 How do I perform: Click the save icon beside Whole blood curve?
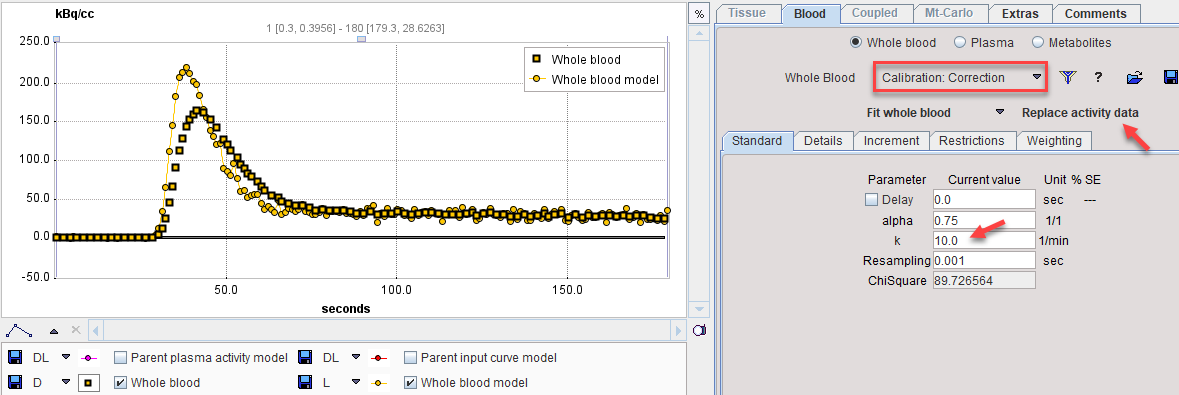point(15,382)
